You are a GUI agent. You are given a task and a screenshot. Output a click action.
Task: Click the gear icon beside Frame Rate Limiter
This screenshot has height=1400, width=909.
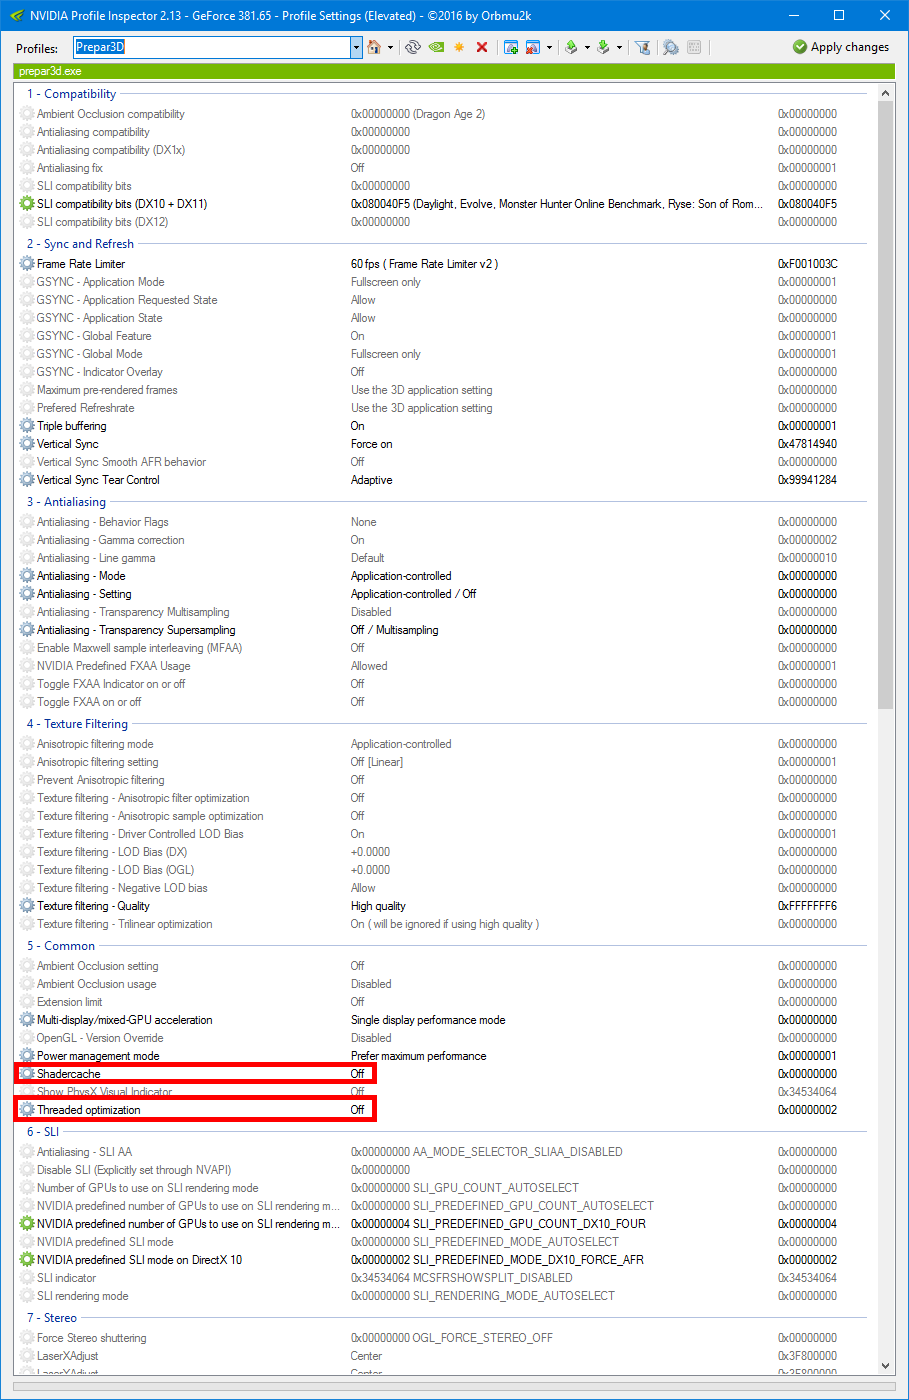[27, 264]
